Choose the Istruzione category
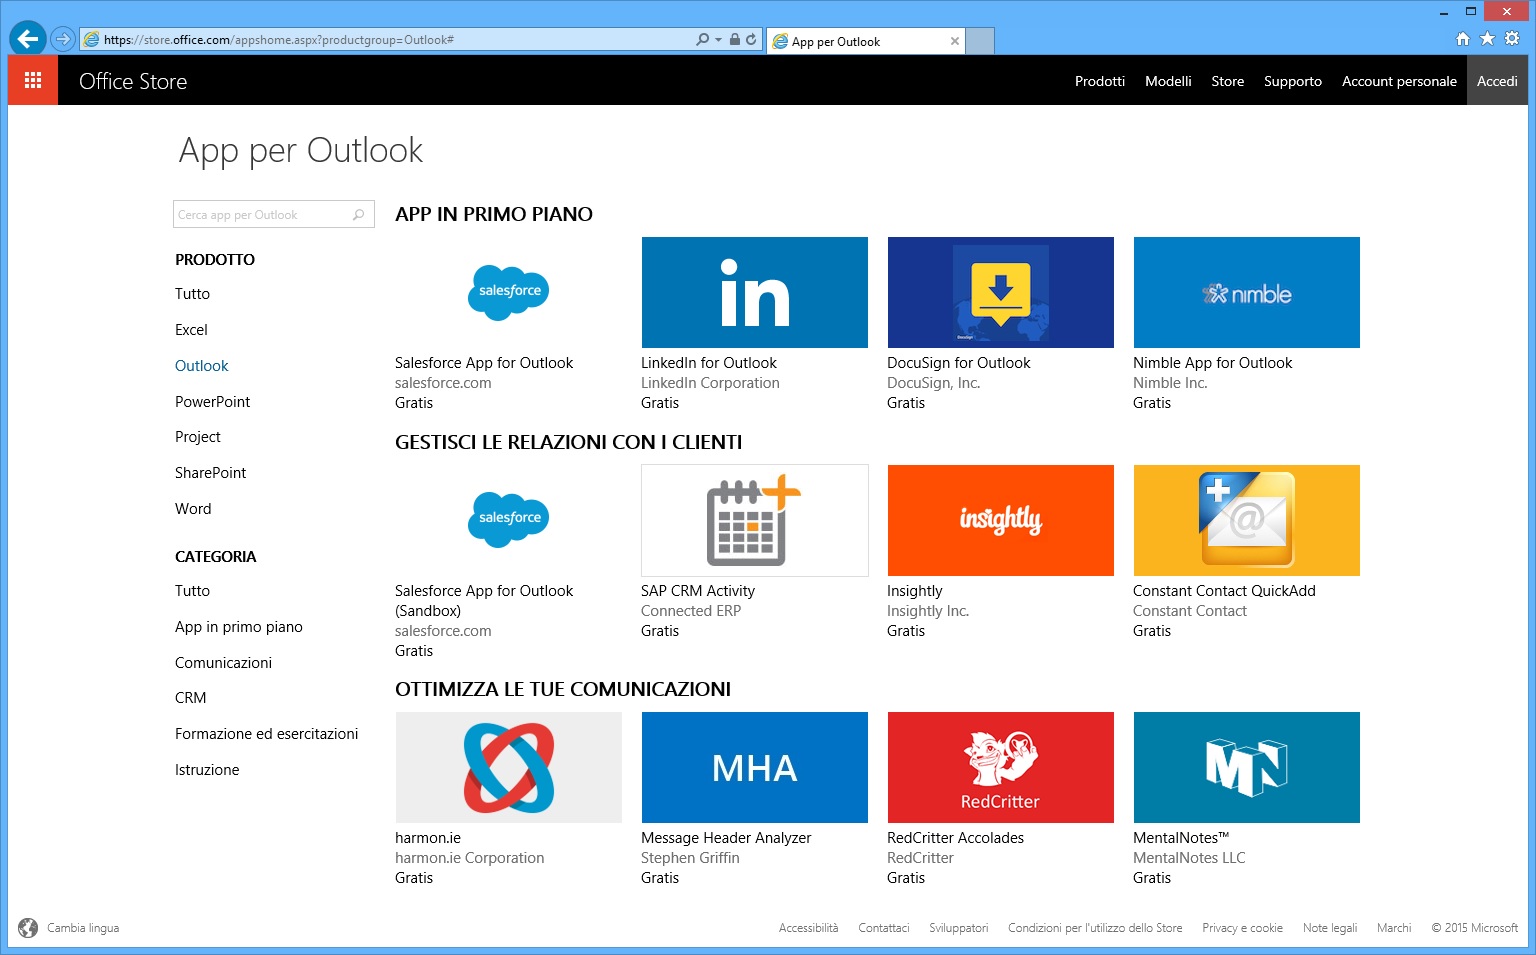Viewport: 1536px width, 955px height. coord(207,770)
